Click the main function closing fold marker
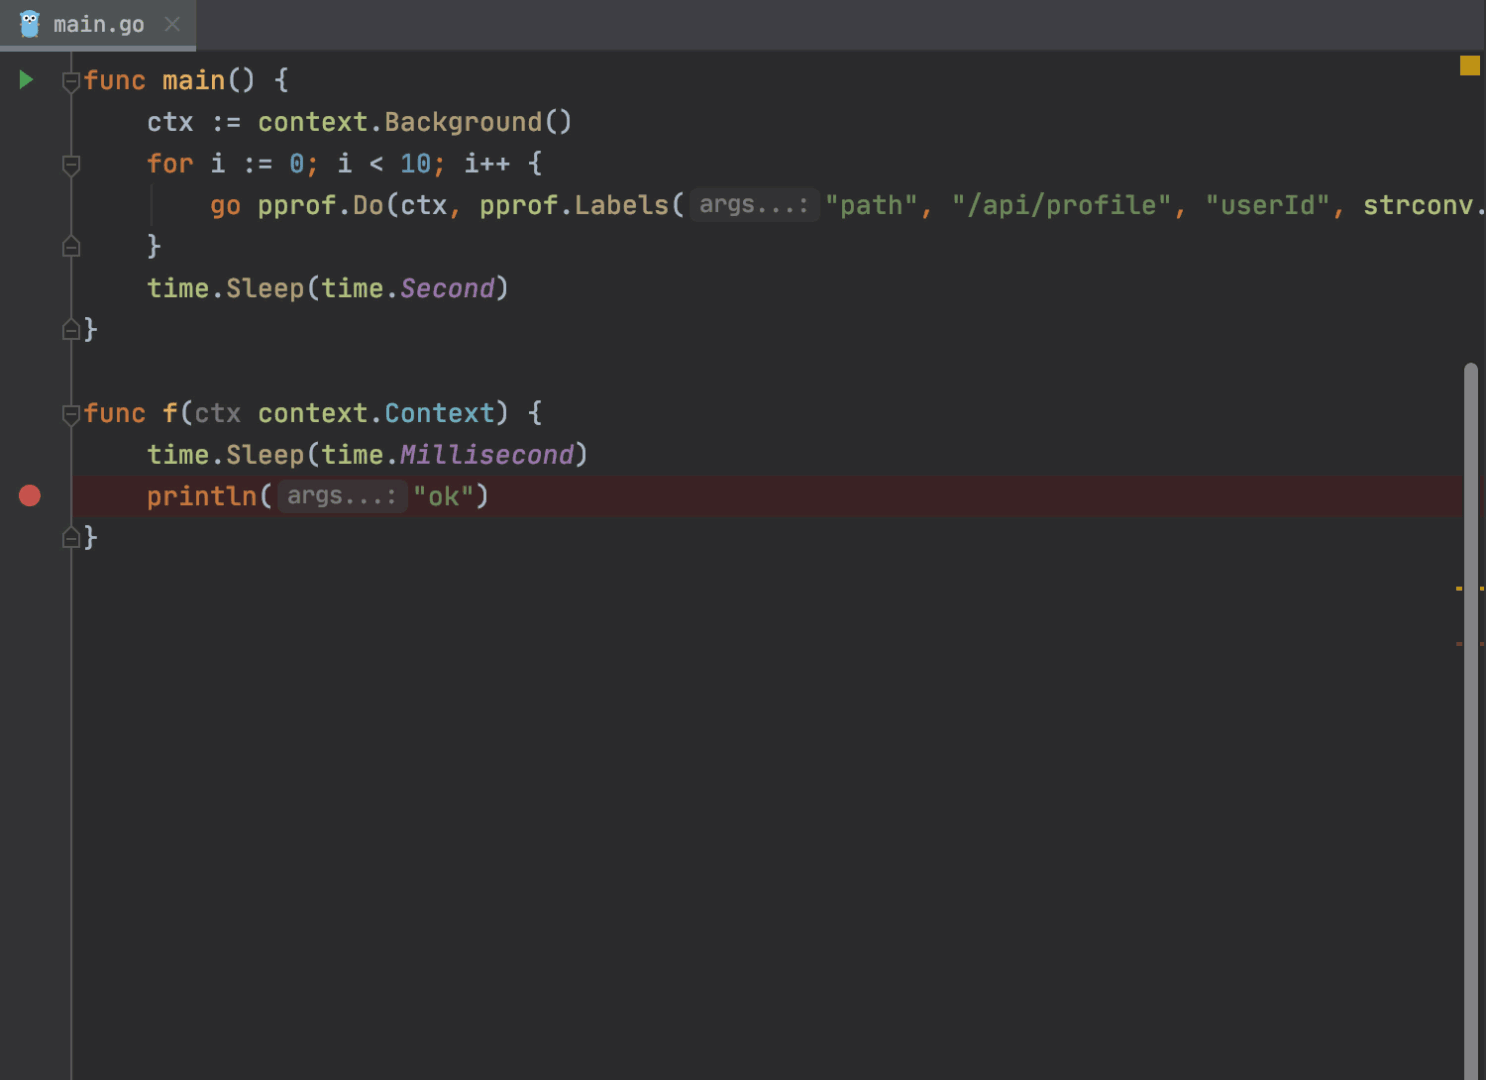Screen dimensions: 1486x1080 coord(71,329)
